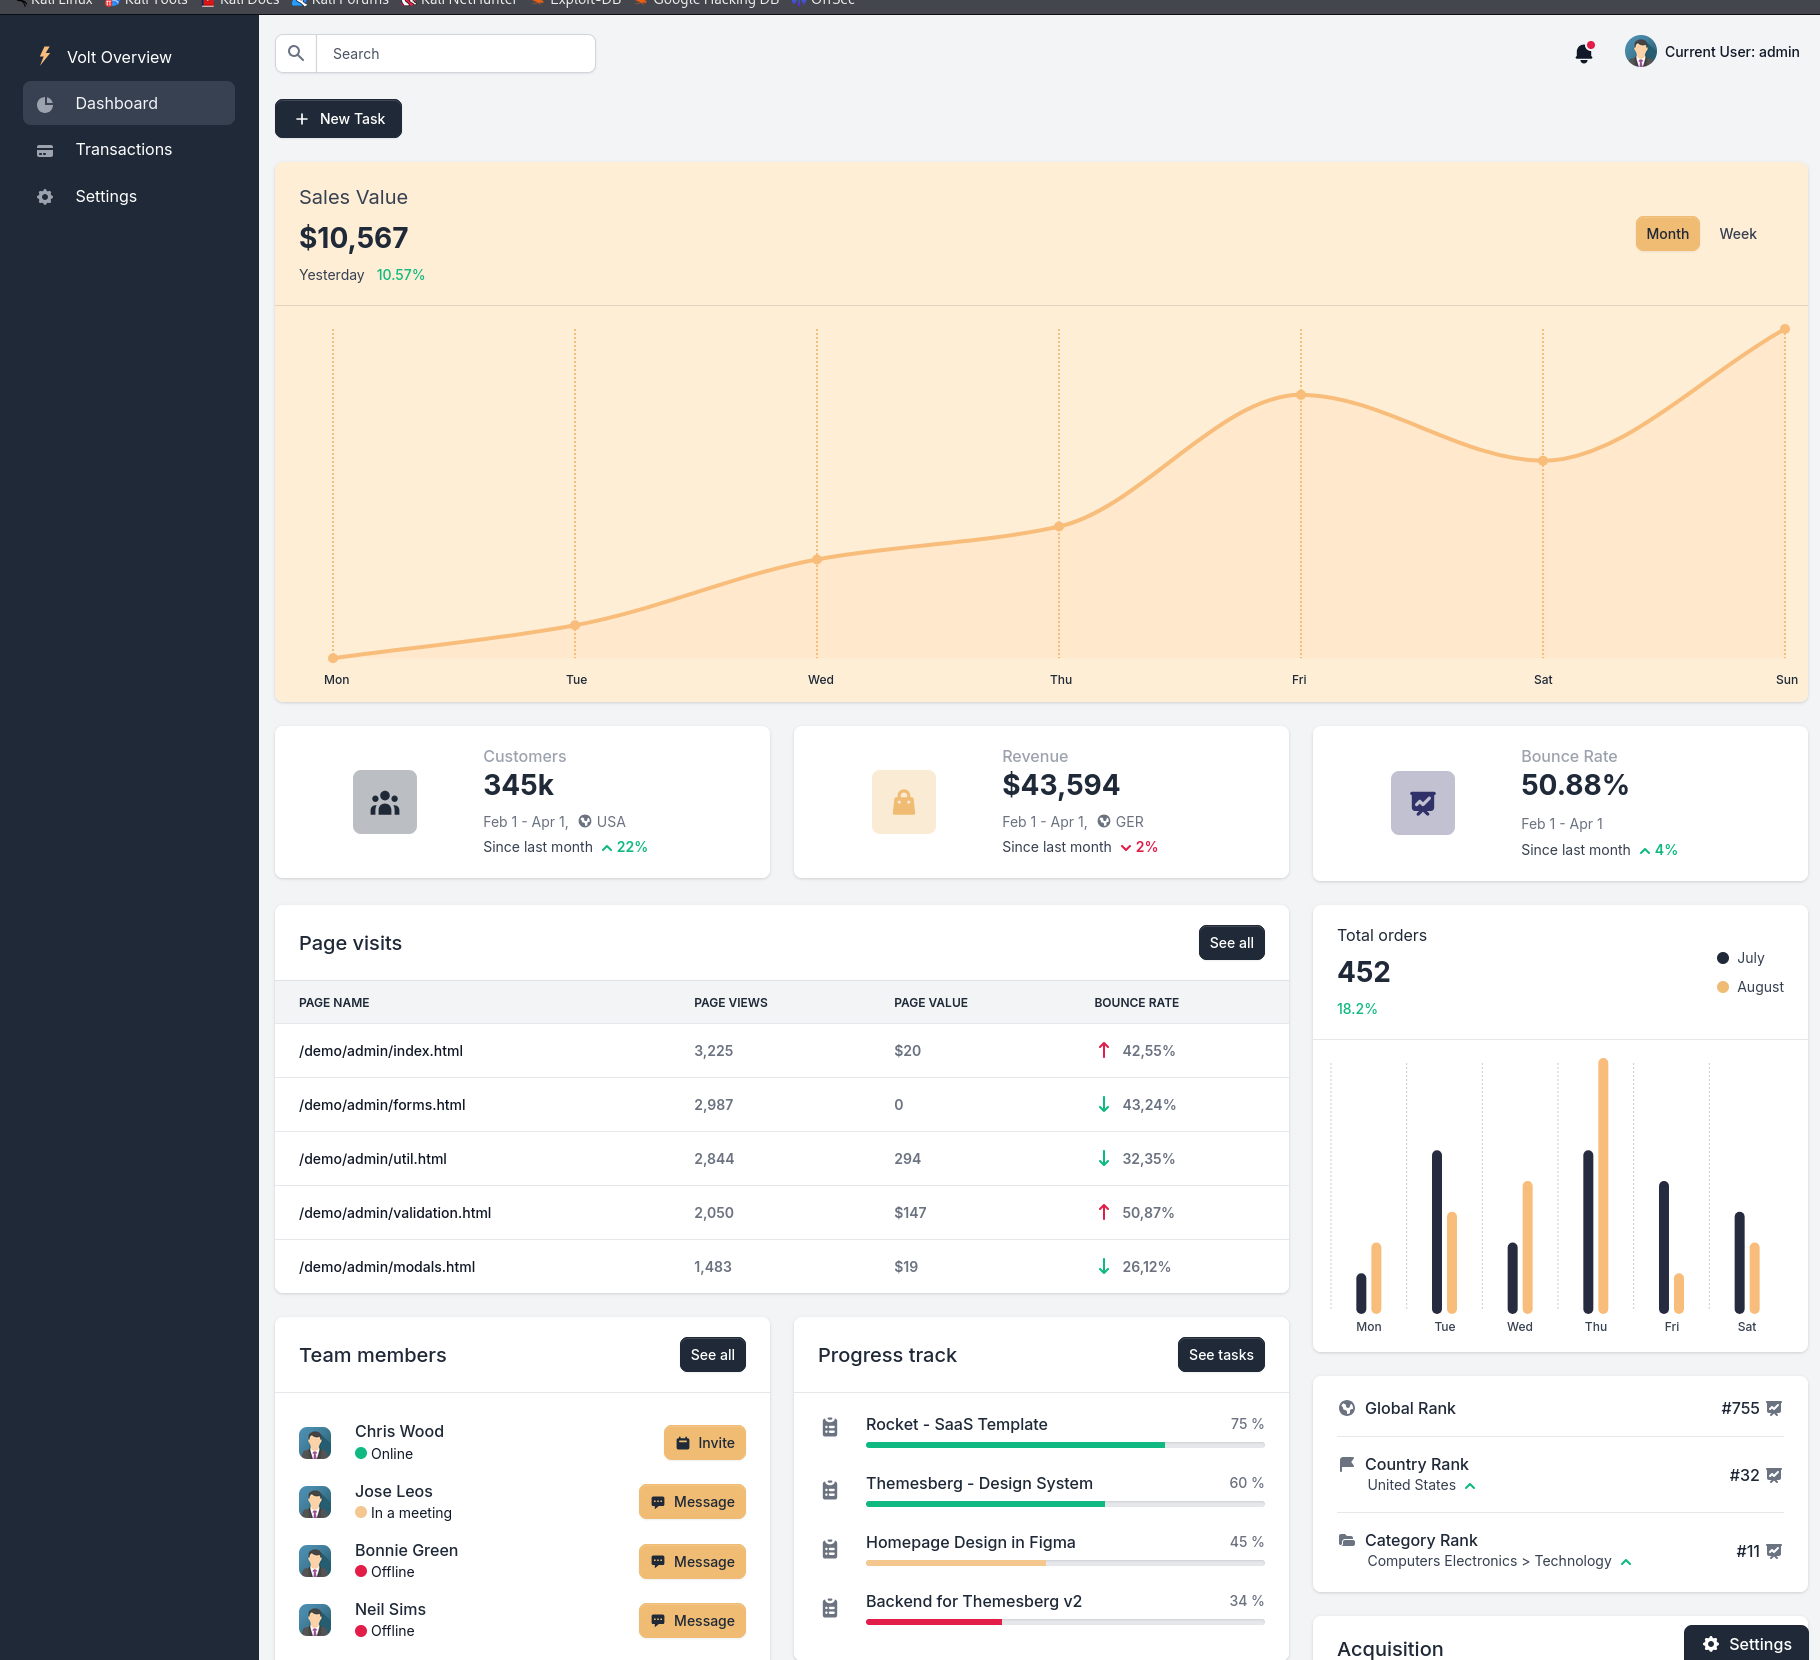Click the admin user avatar
The width and height of the screenshot is (1820, 1660).
click(x=1640, y=52)
